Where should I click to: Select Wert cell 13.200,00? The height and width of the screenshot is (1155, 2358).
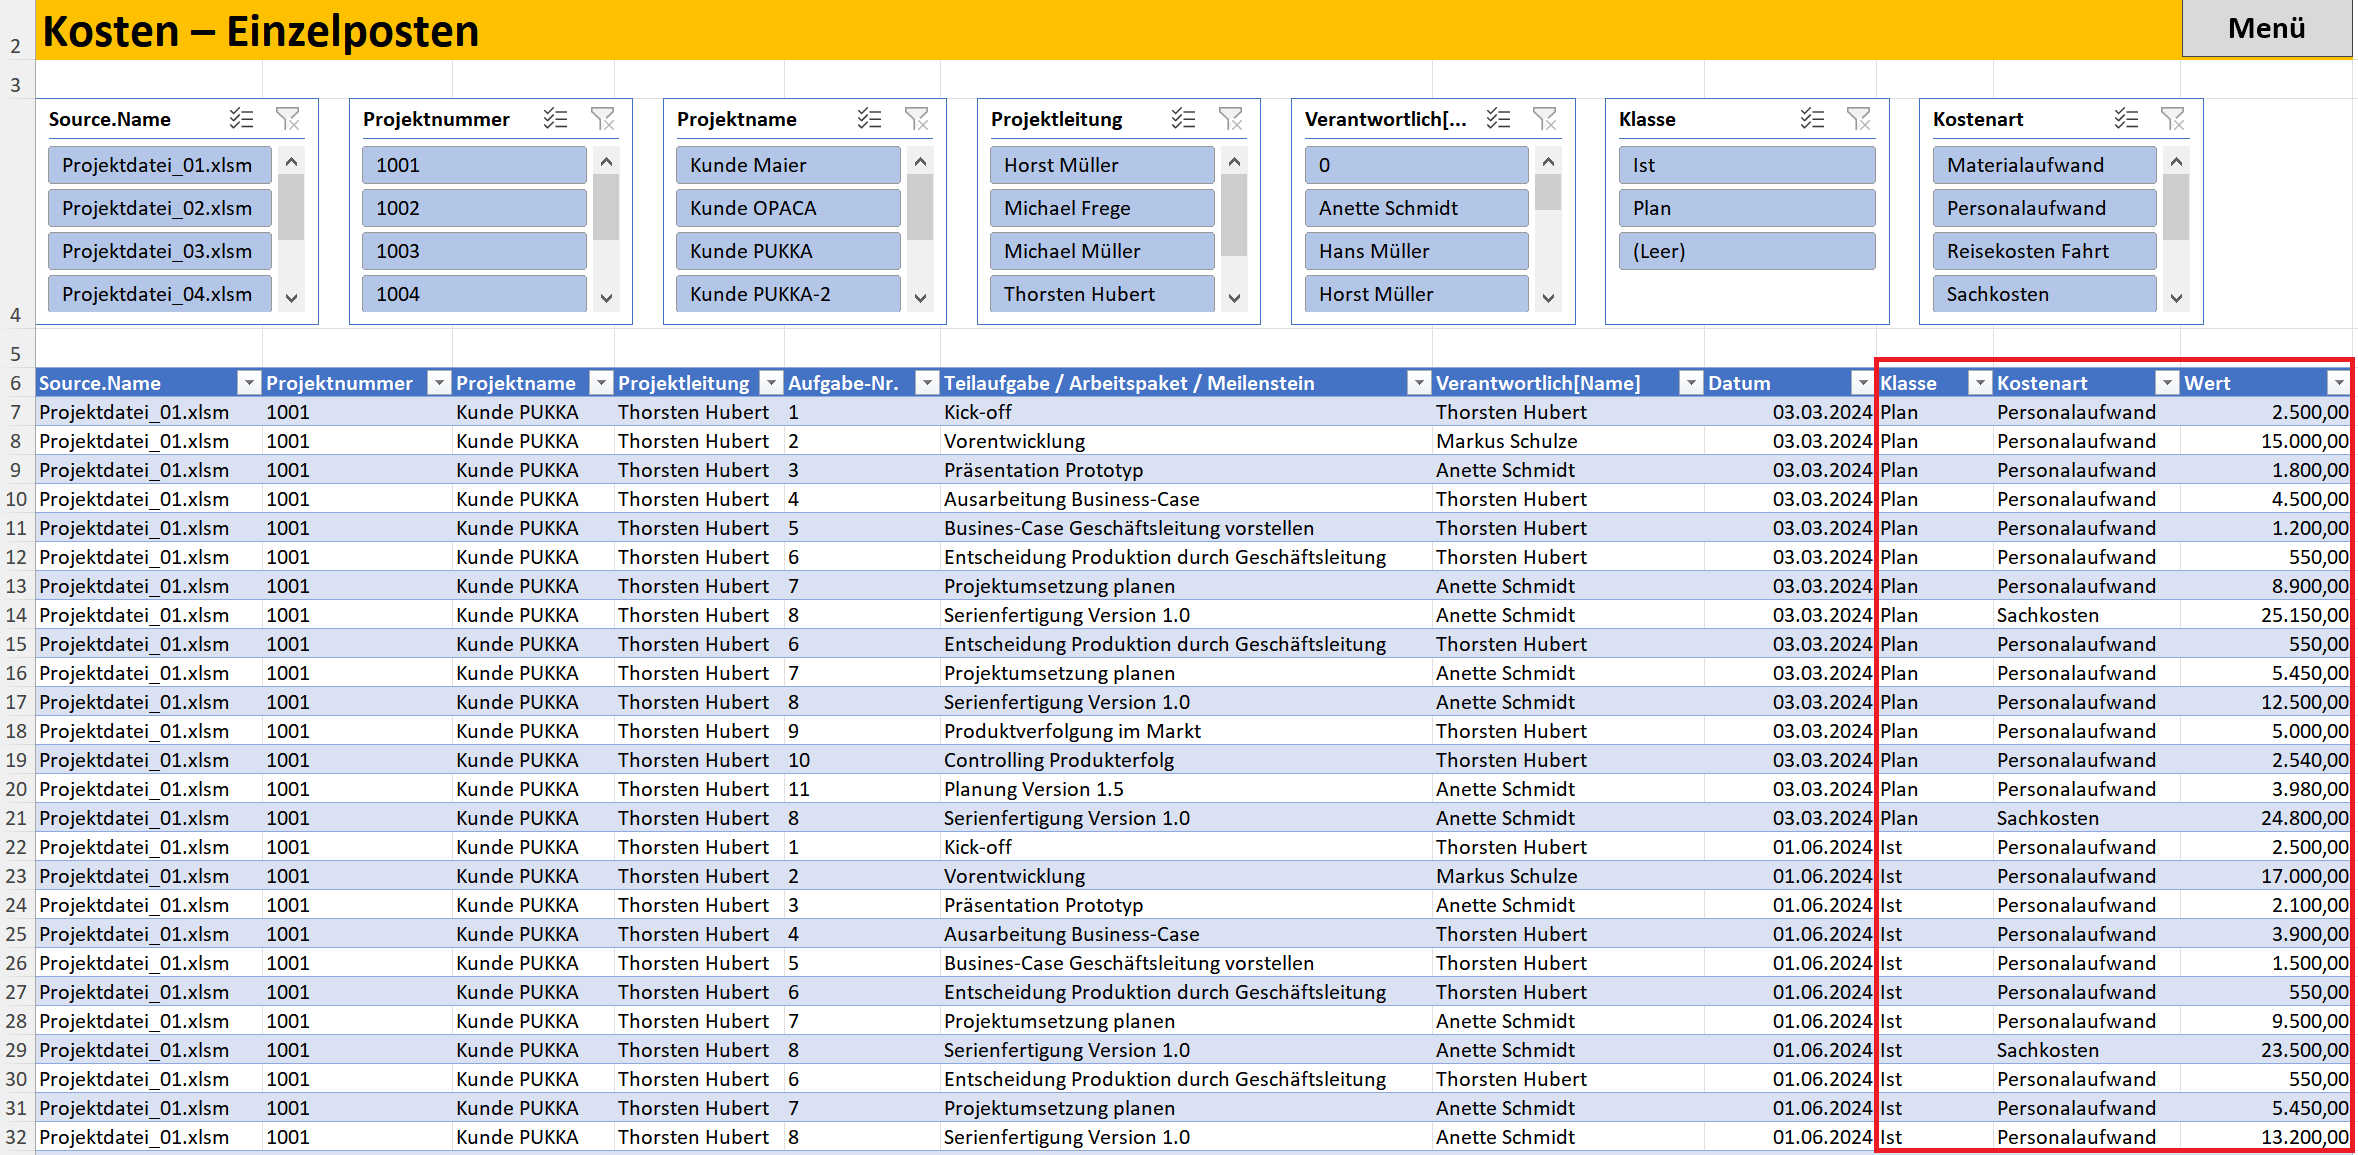point(2266,1137)
